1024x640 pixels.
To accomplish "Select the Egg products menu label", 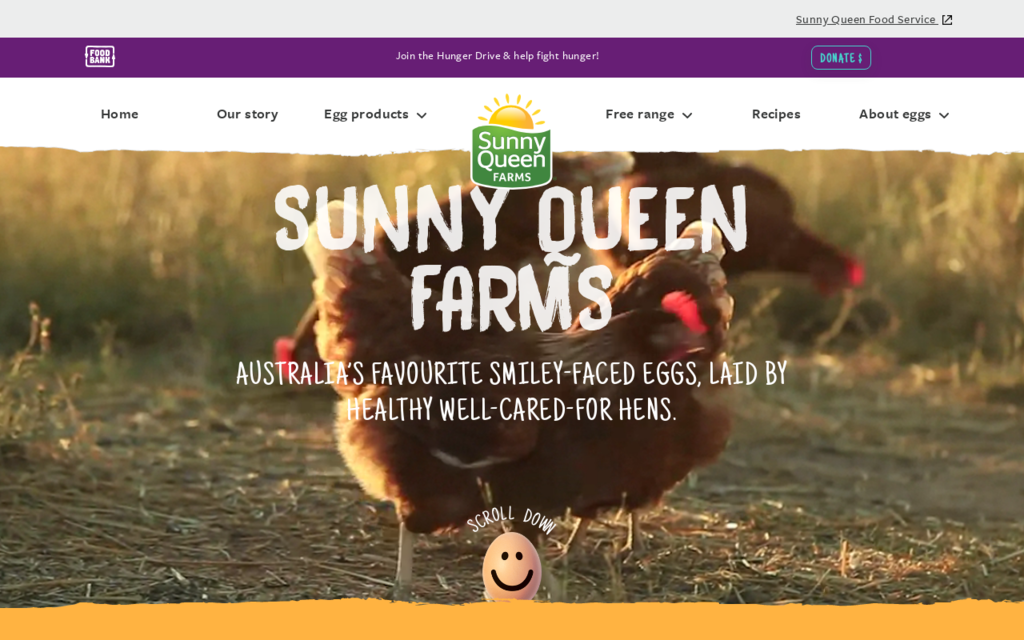I will click(366, 114).
